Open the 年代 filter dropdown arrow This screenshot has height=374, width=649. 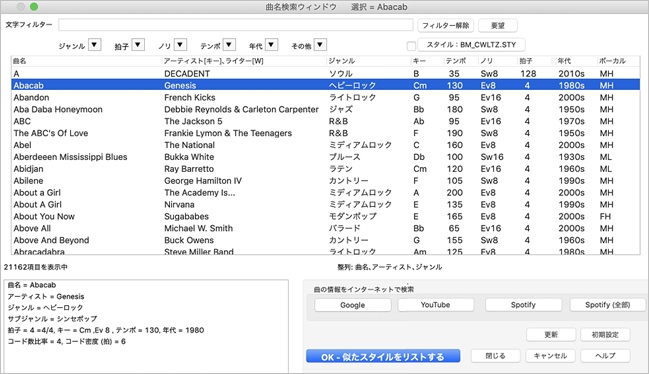272,45
